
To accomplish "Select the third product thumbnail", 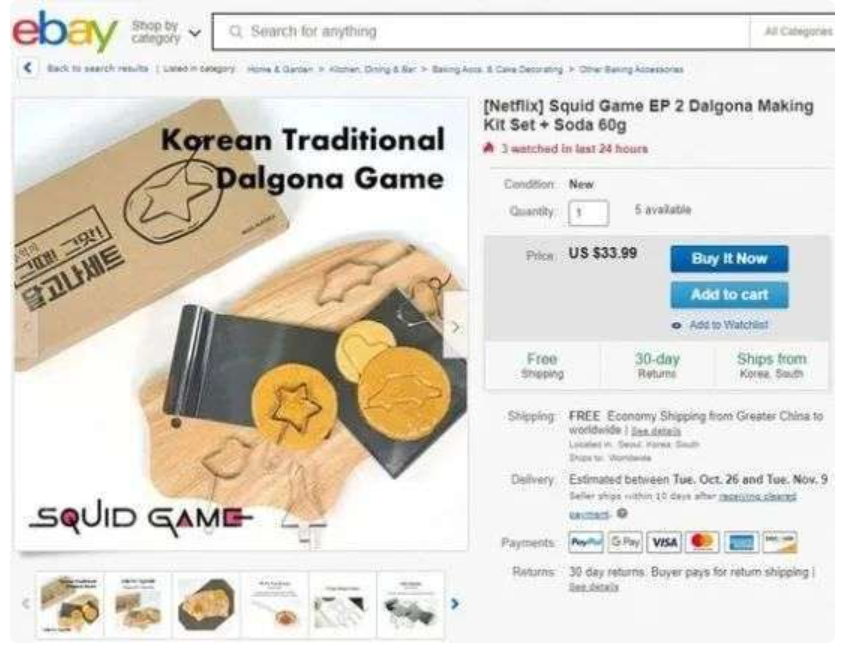I will coord(206,604).
